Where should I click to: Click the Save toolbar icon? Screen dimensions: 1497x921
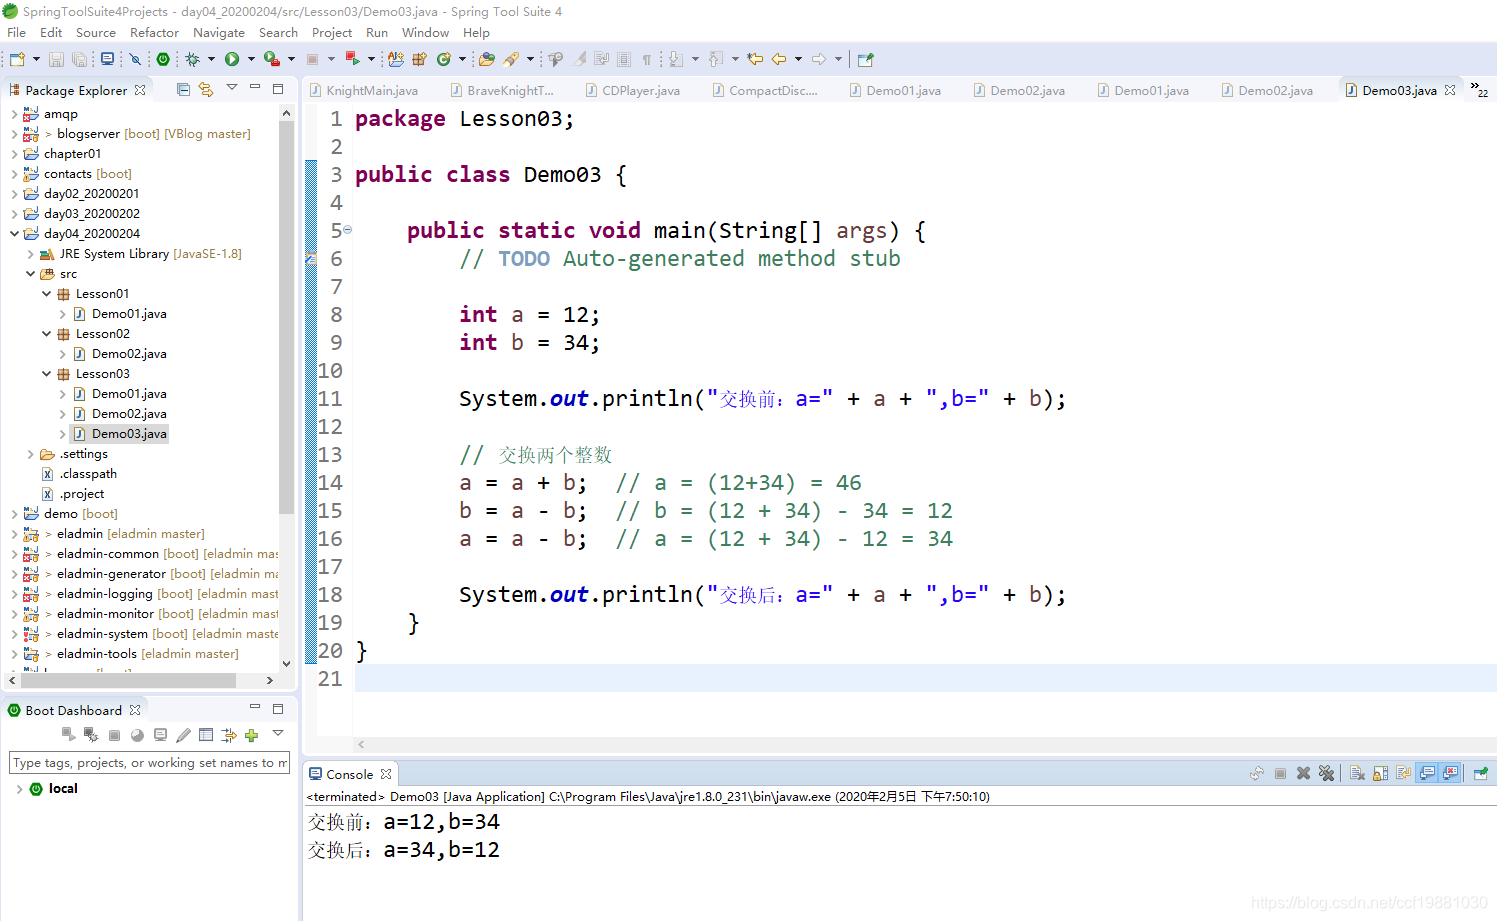tap(56, 59)
